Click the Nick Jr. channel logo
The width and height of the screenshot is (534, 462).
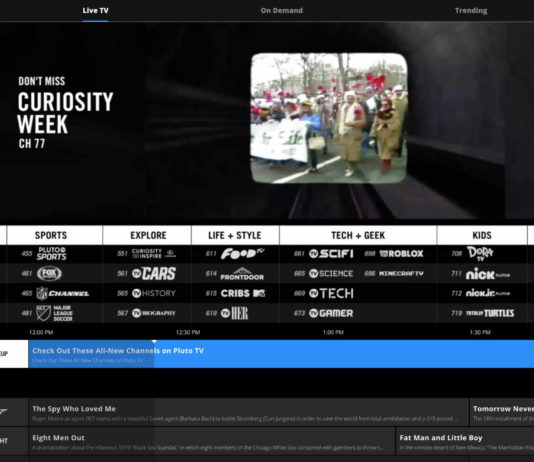(x=488, y=293)
